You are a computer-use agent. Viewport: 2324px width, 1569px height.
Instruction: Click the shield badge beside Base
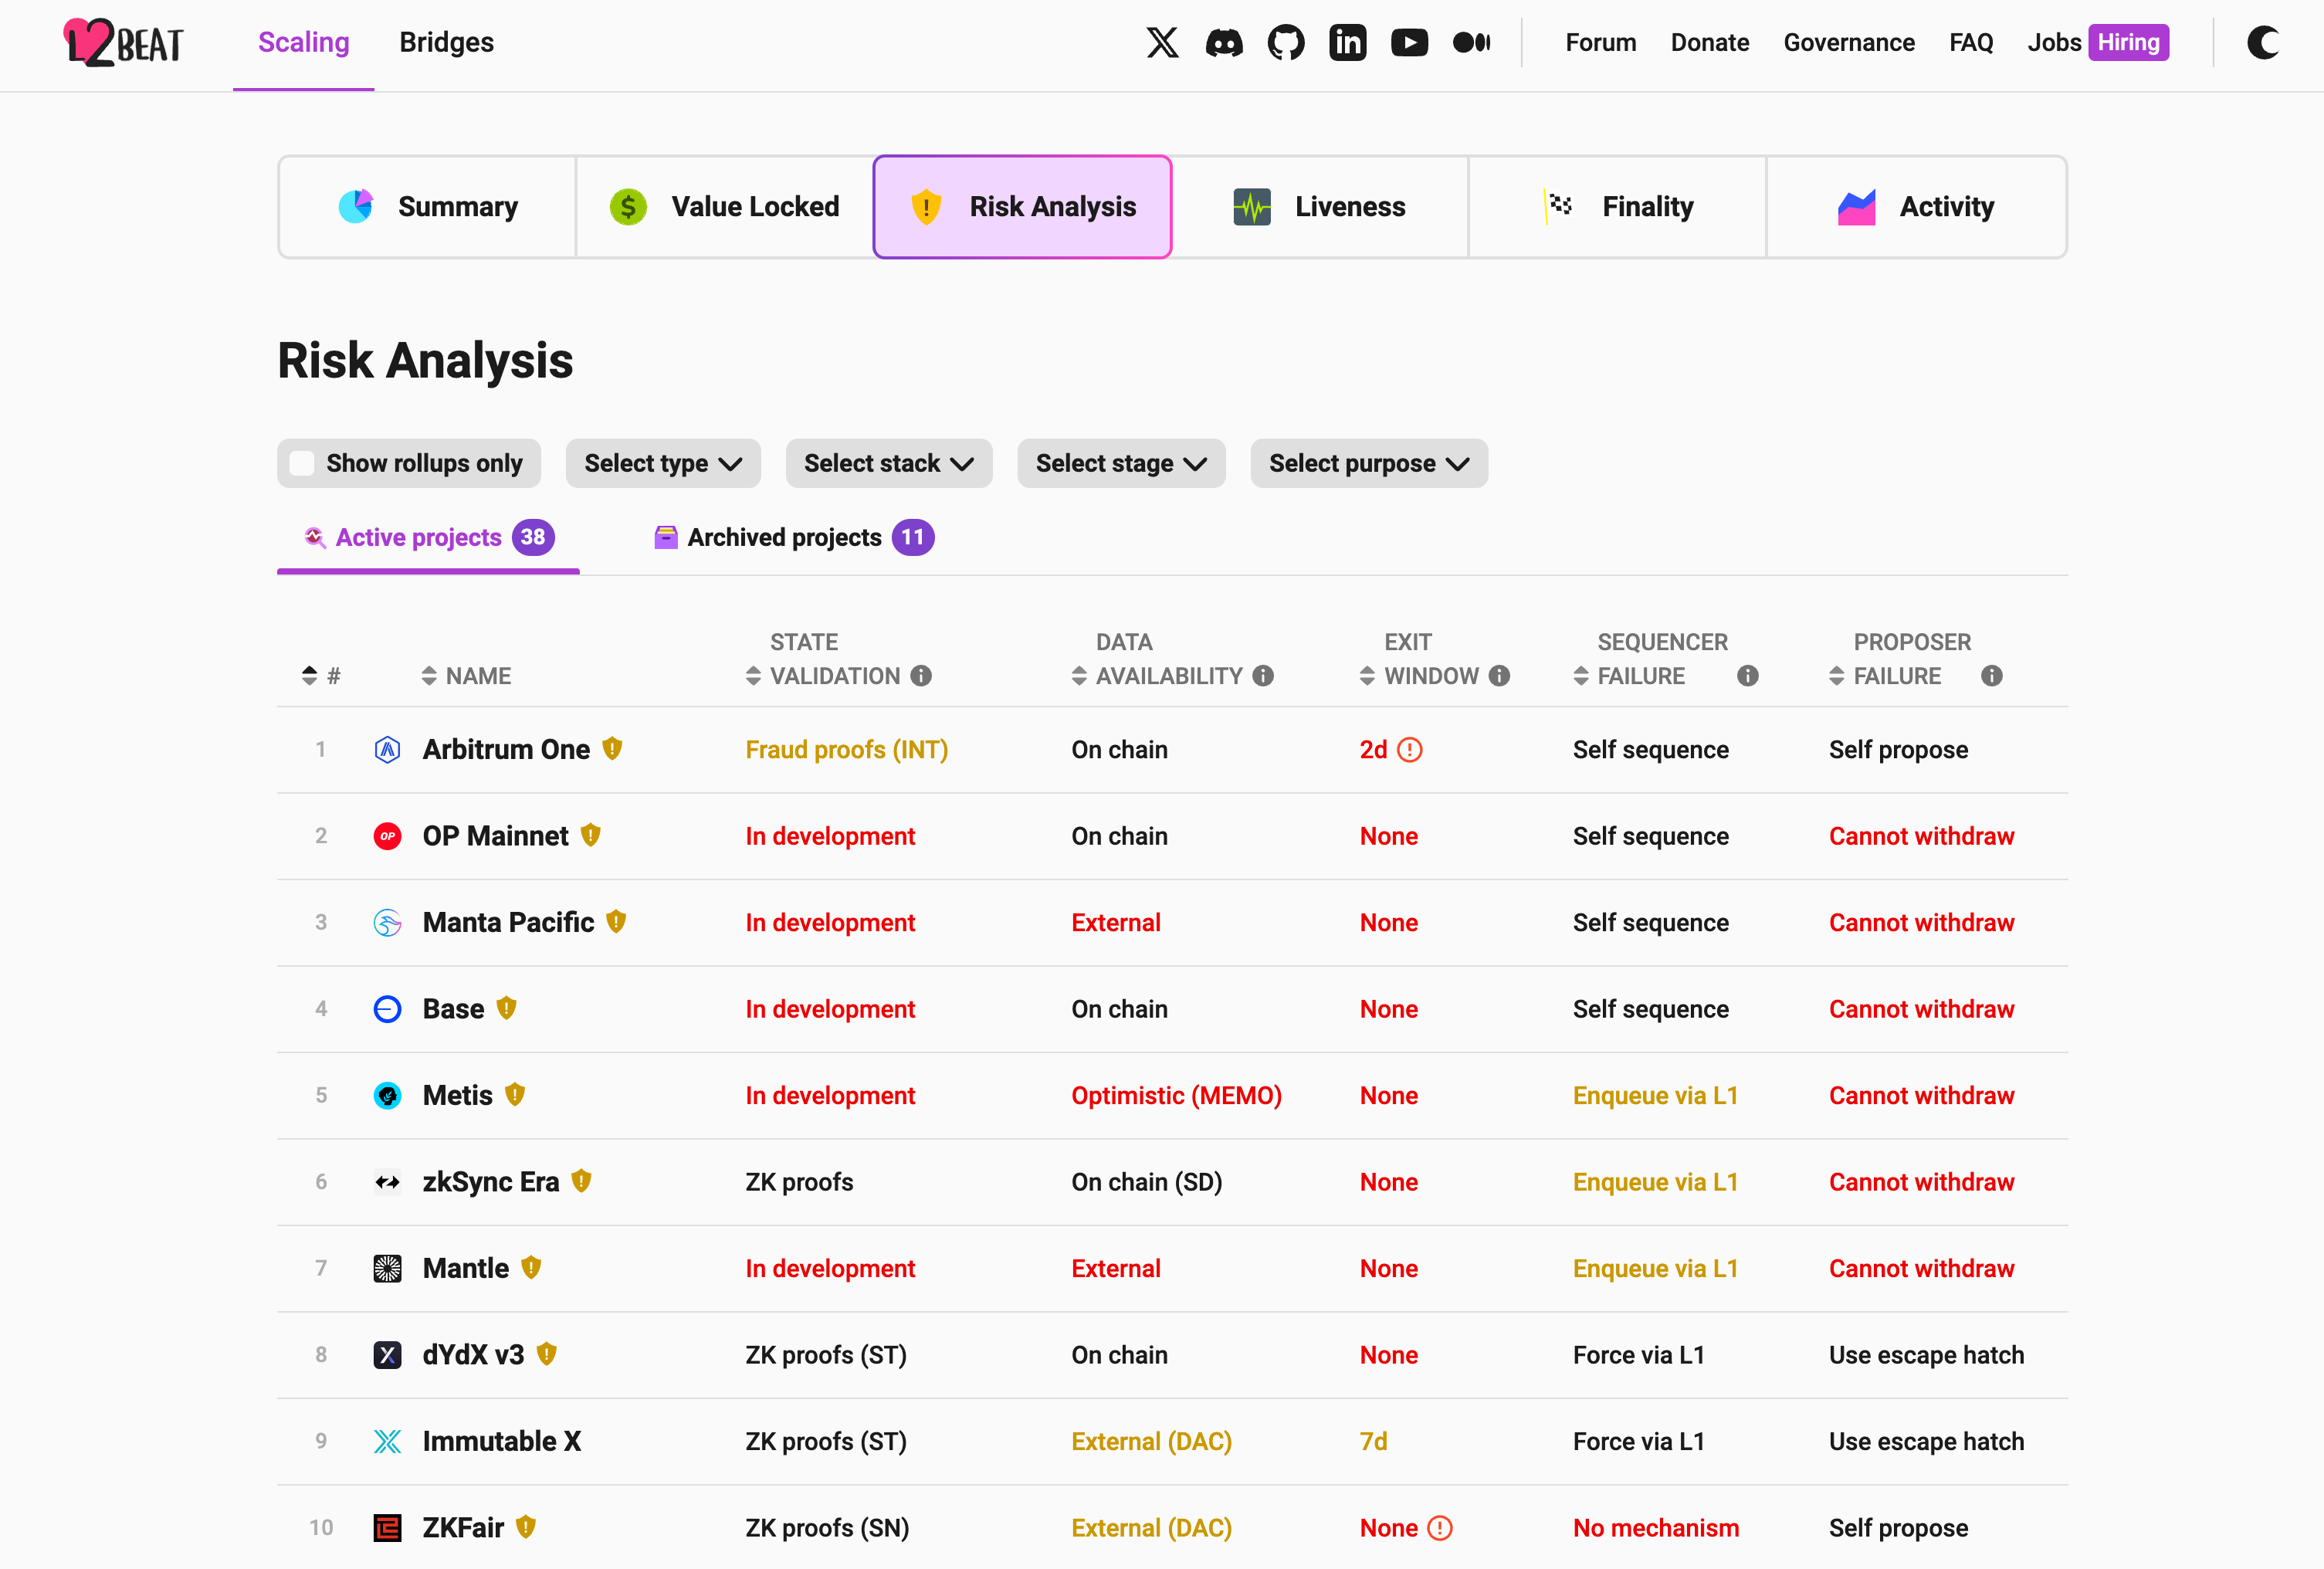pos(507,1007)
